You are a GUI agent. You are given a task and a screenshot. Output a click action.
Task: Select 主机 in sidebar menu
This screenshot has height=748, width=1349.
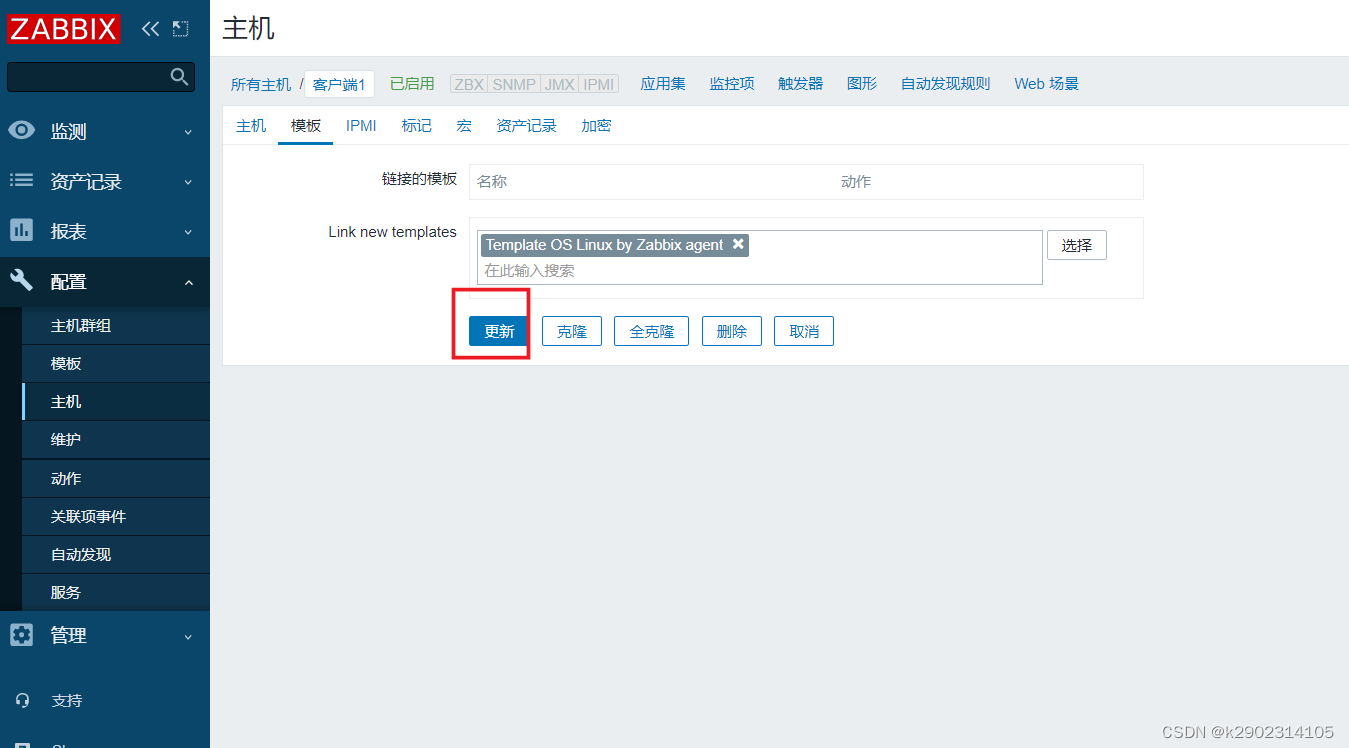[x=115, y=402]
